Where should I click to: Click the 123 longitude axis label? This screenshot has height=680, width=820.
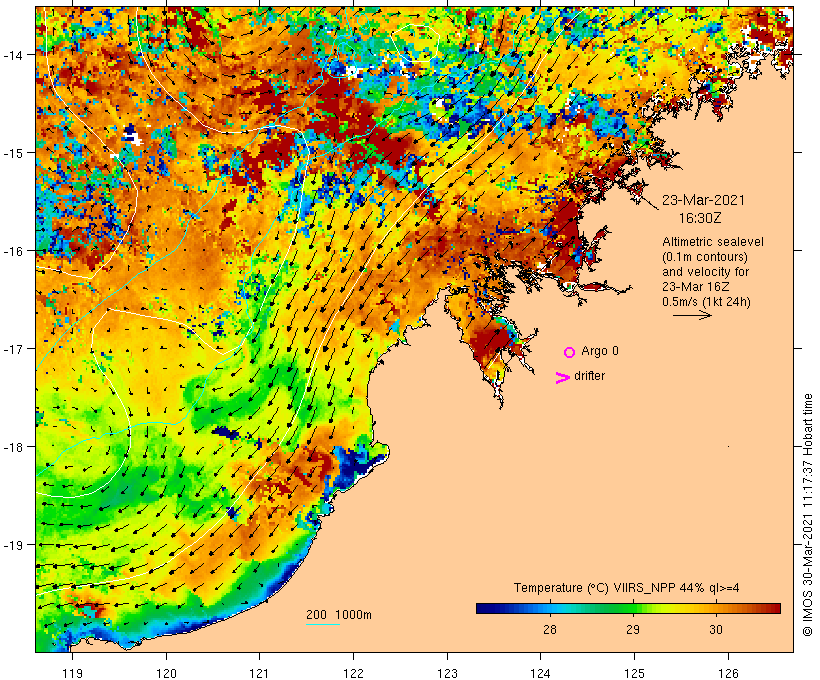pyautogui.click(x=447, y=673)
